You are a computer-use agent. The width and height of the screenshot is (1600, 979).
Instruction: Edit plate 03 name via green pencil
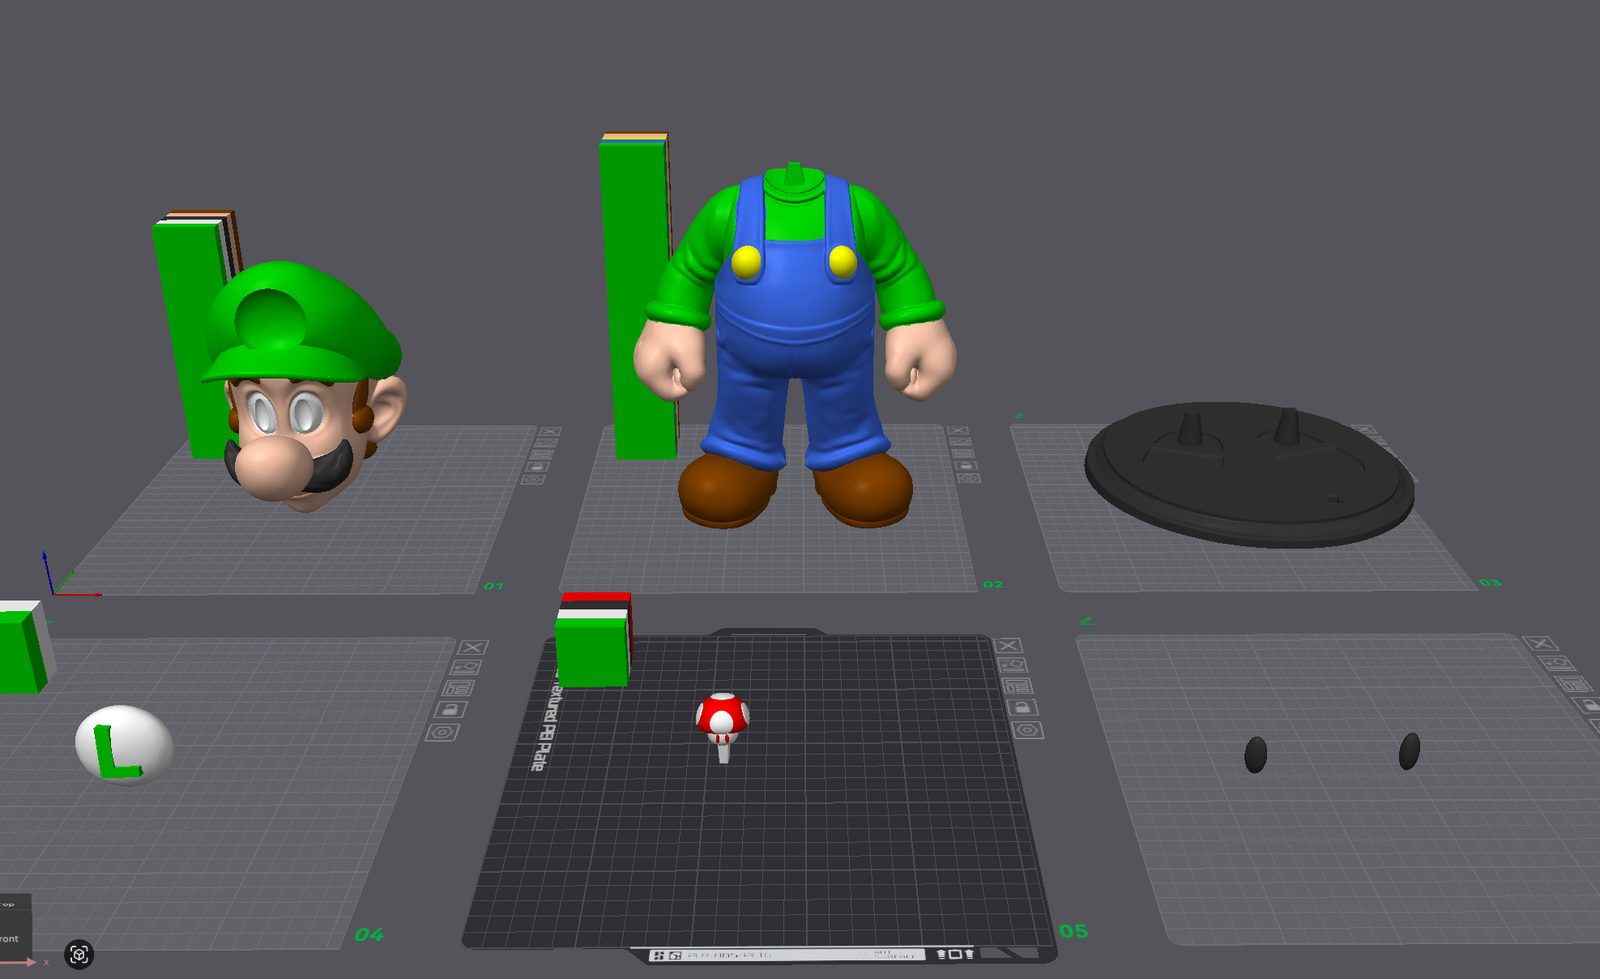point(1020,416)
